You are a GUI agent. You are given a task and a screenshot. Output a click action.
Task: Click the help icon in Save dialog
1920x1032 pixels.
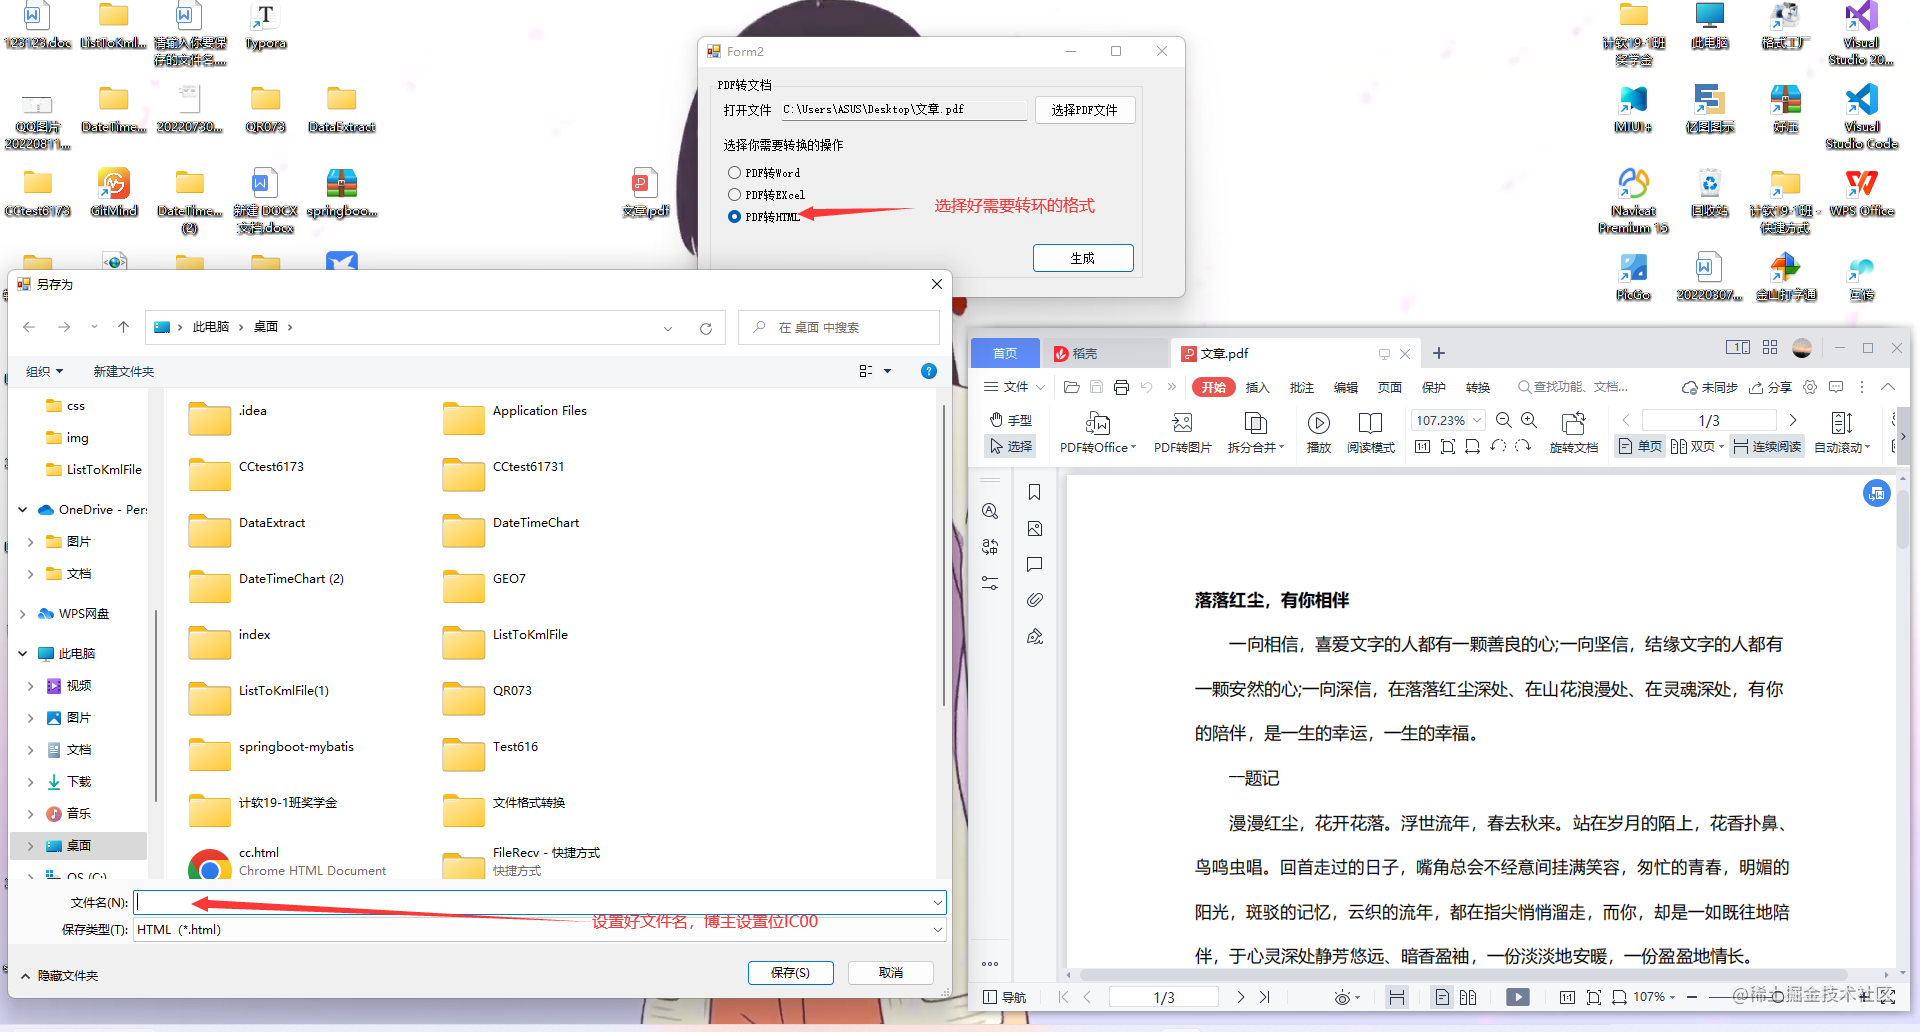click(928, 371)
